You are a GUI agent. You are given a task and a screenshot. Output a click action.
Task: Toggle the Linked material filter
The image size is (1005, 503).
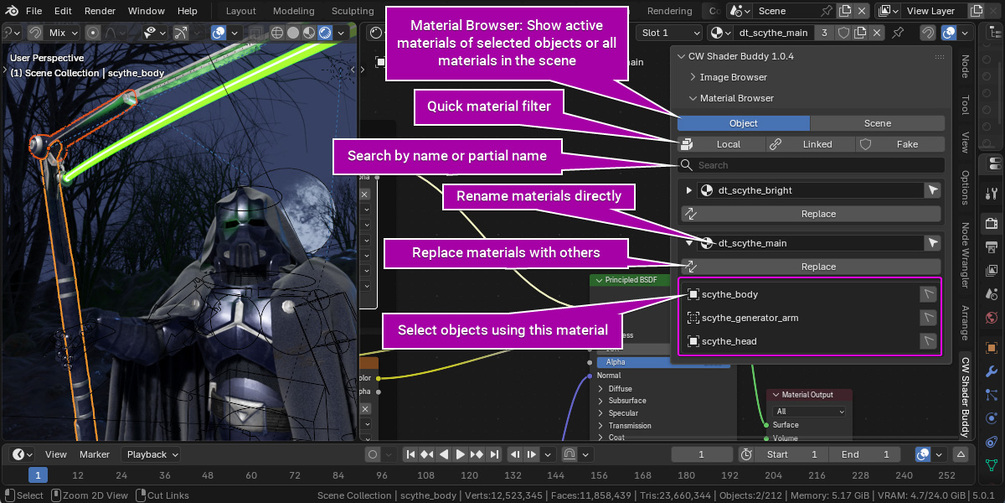tap(810, 144)
